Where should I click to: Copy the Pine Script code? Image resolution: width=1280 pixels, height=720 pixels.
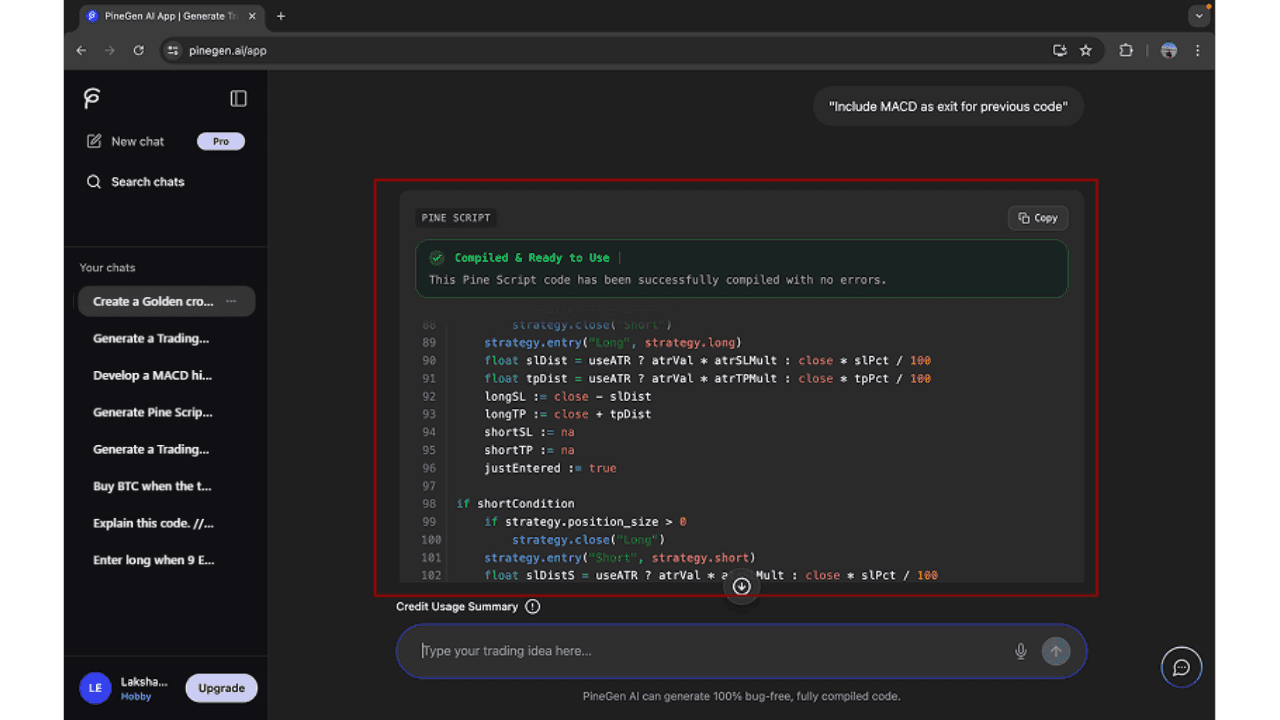coord(1038,218)
